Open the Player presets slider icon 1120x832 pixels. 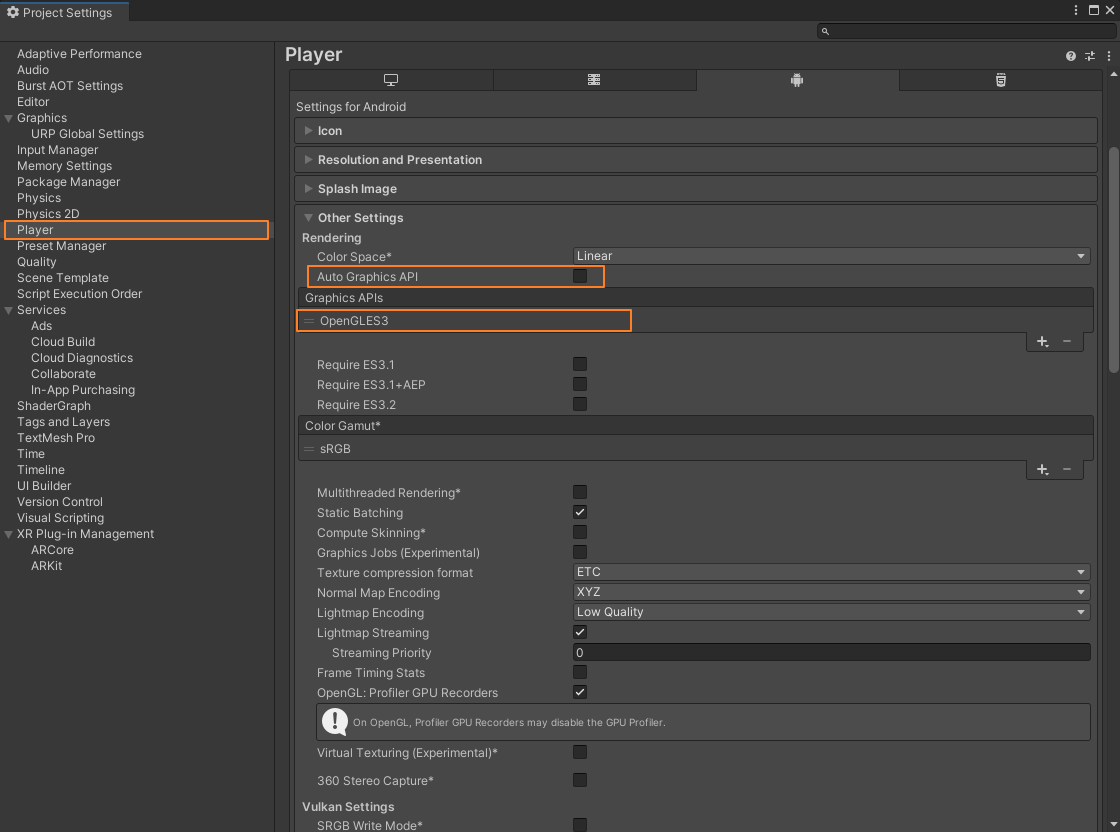tap(1090, 56)
